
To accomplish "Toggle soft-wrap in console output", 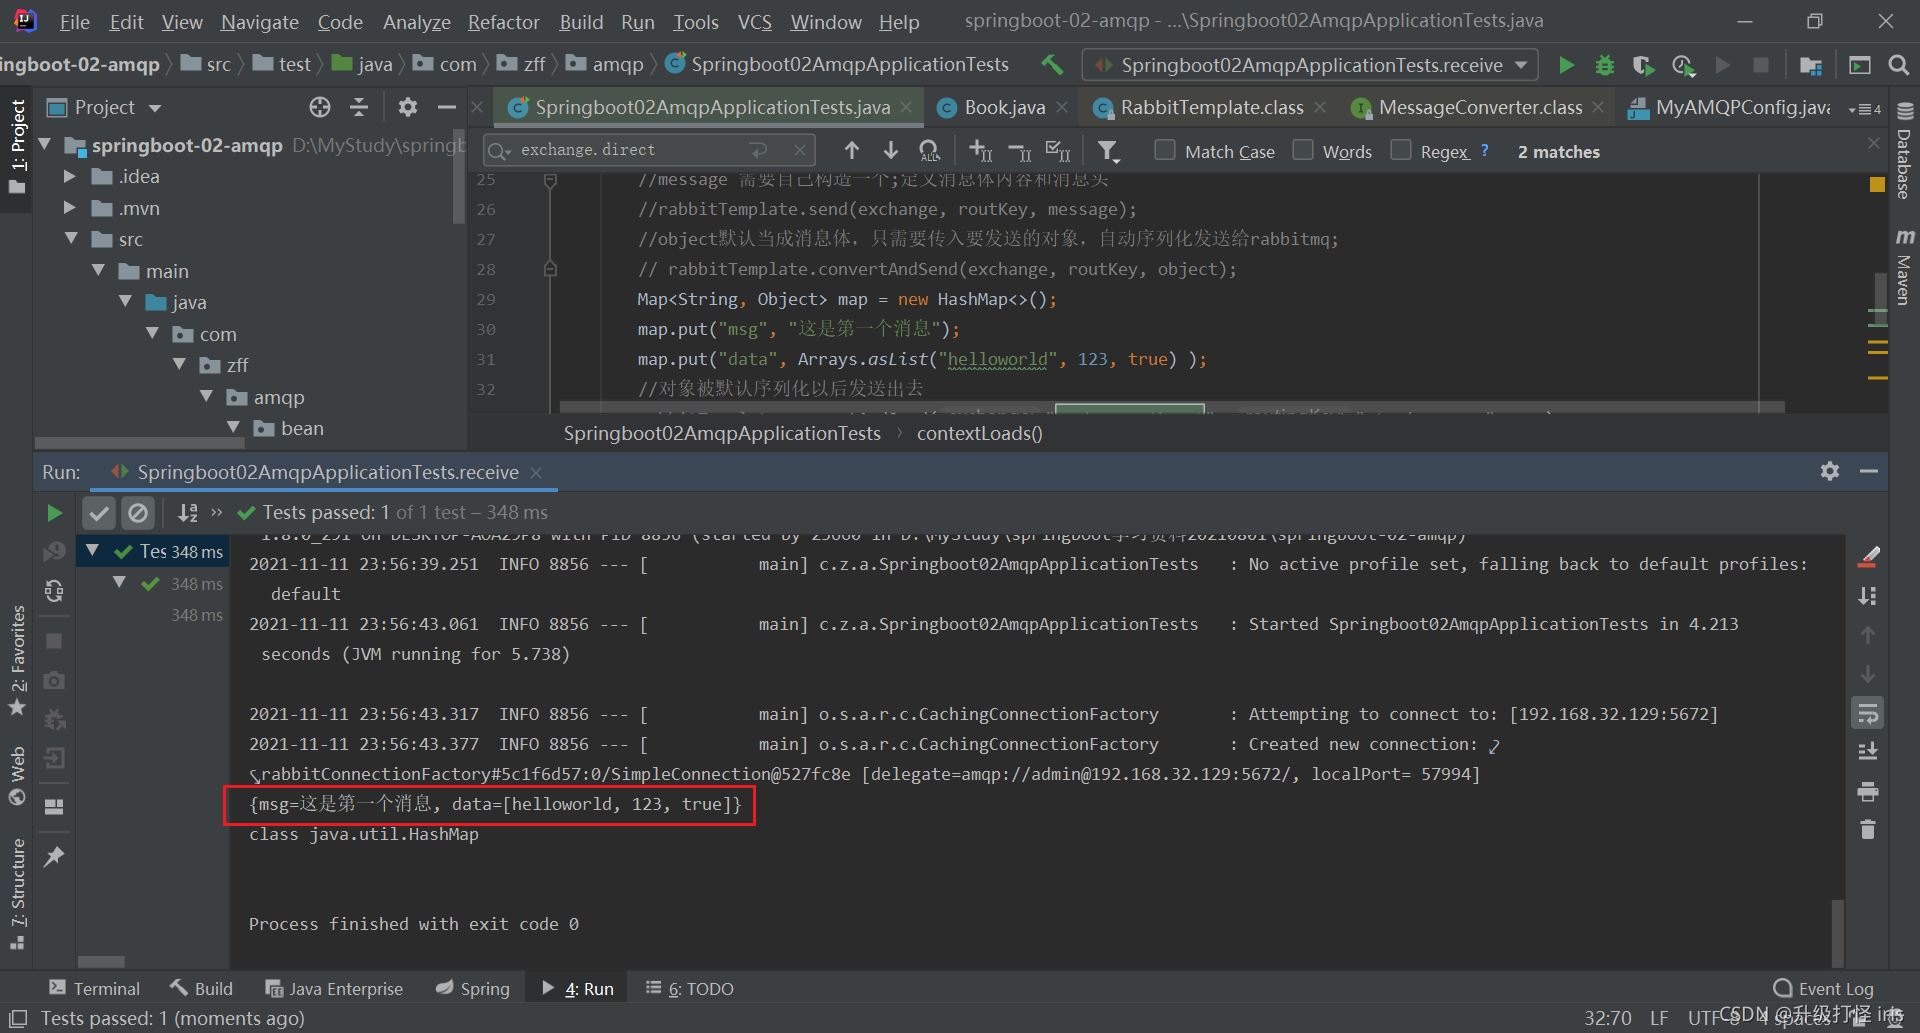I will click(x=1867, y=713).
